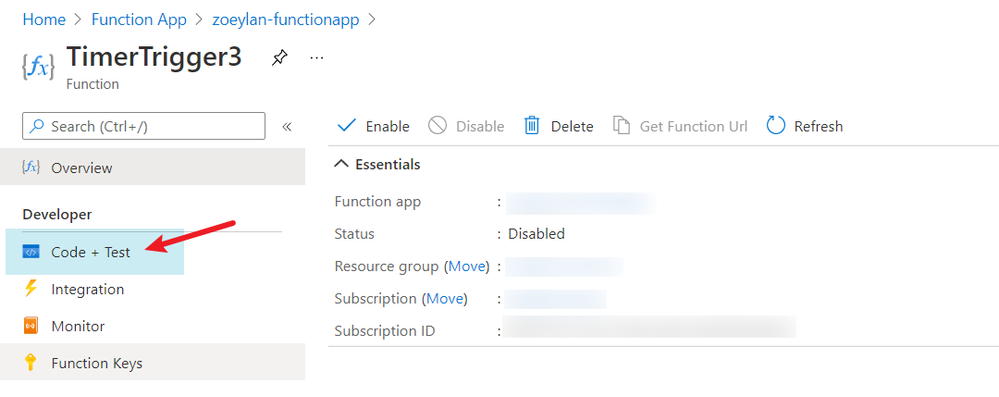Collapse the Essentials section
Viewport: 999px width, 397px height.
coord(341,164)
